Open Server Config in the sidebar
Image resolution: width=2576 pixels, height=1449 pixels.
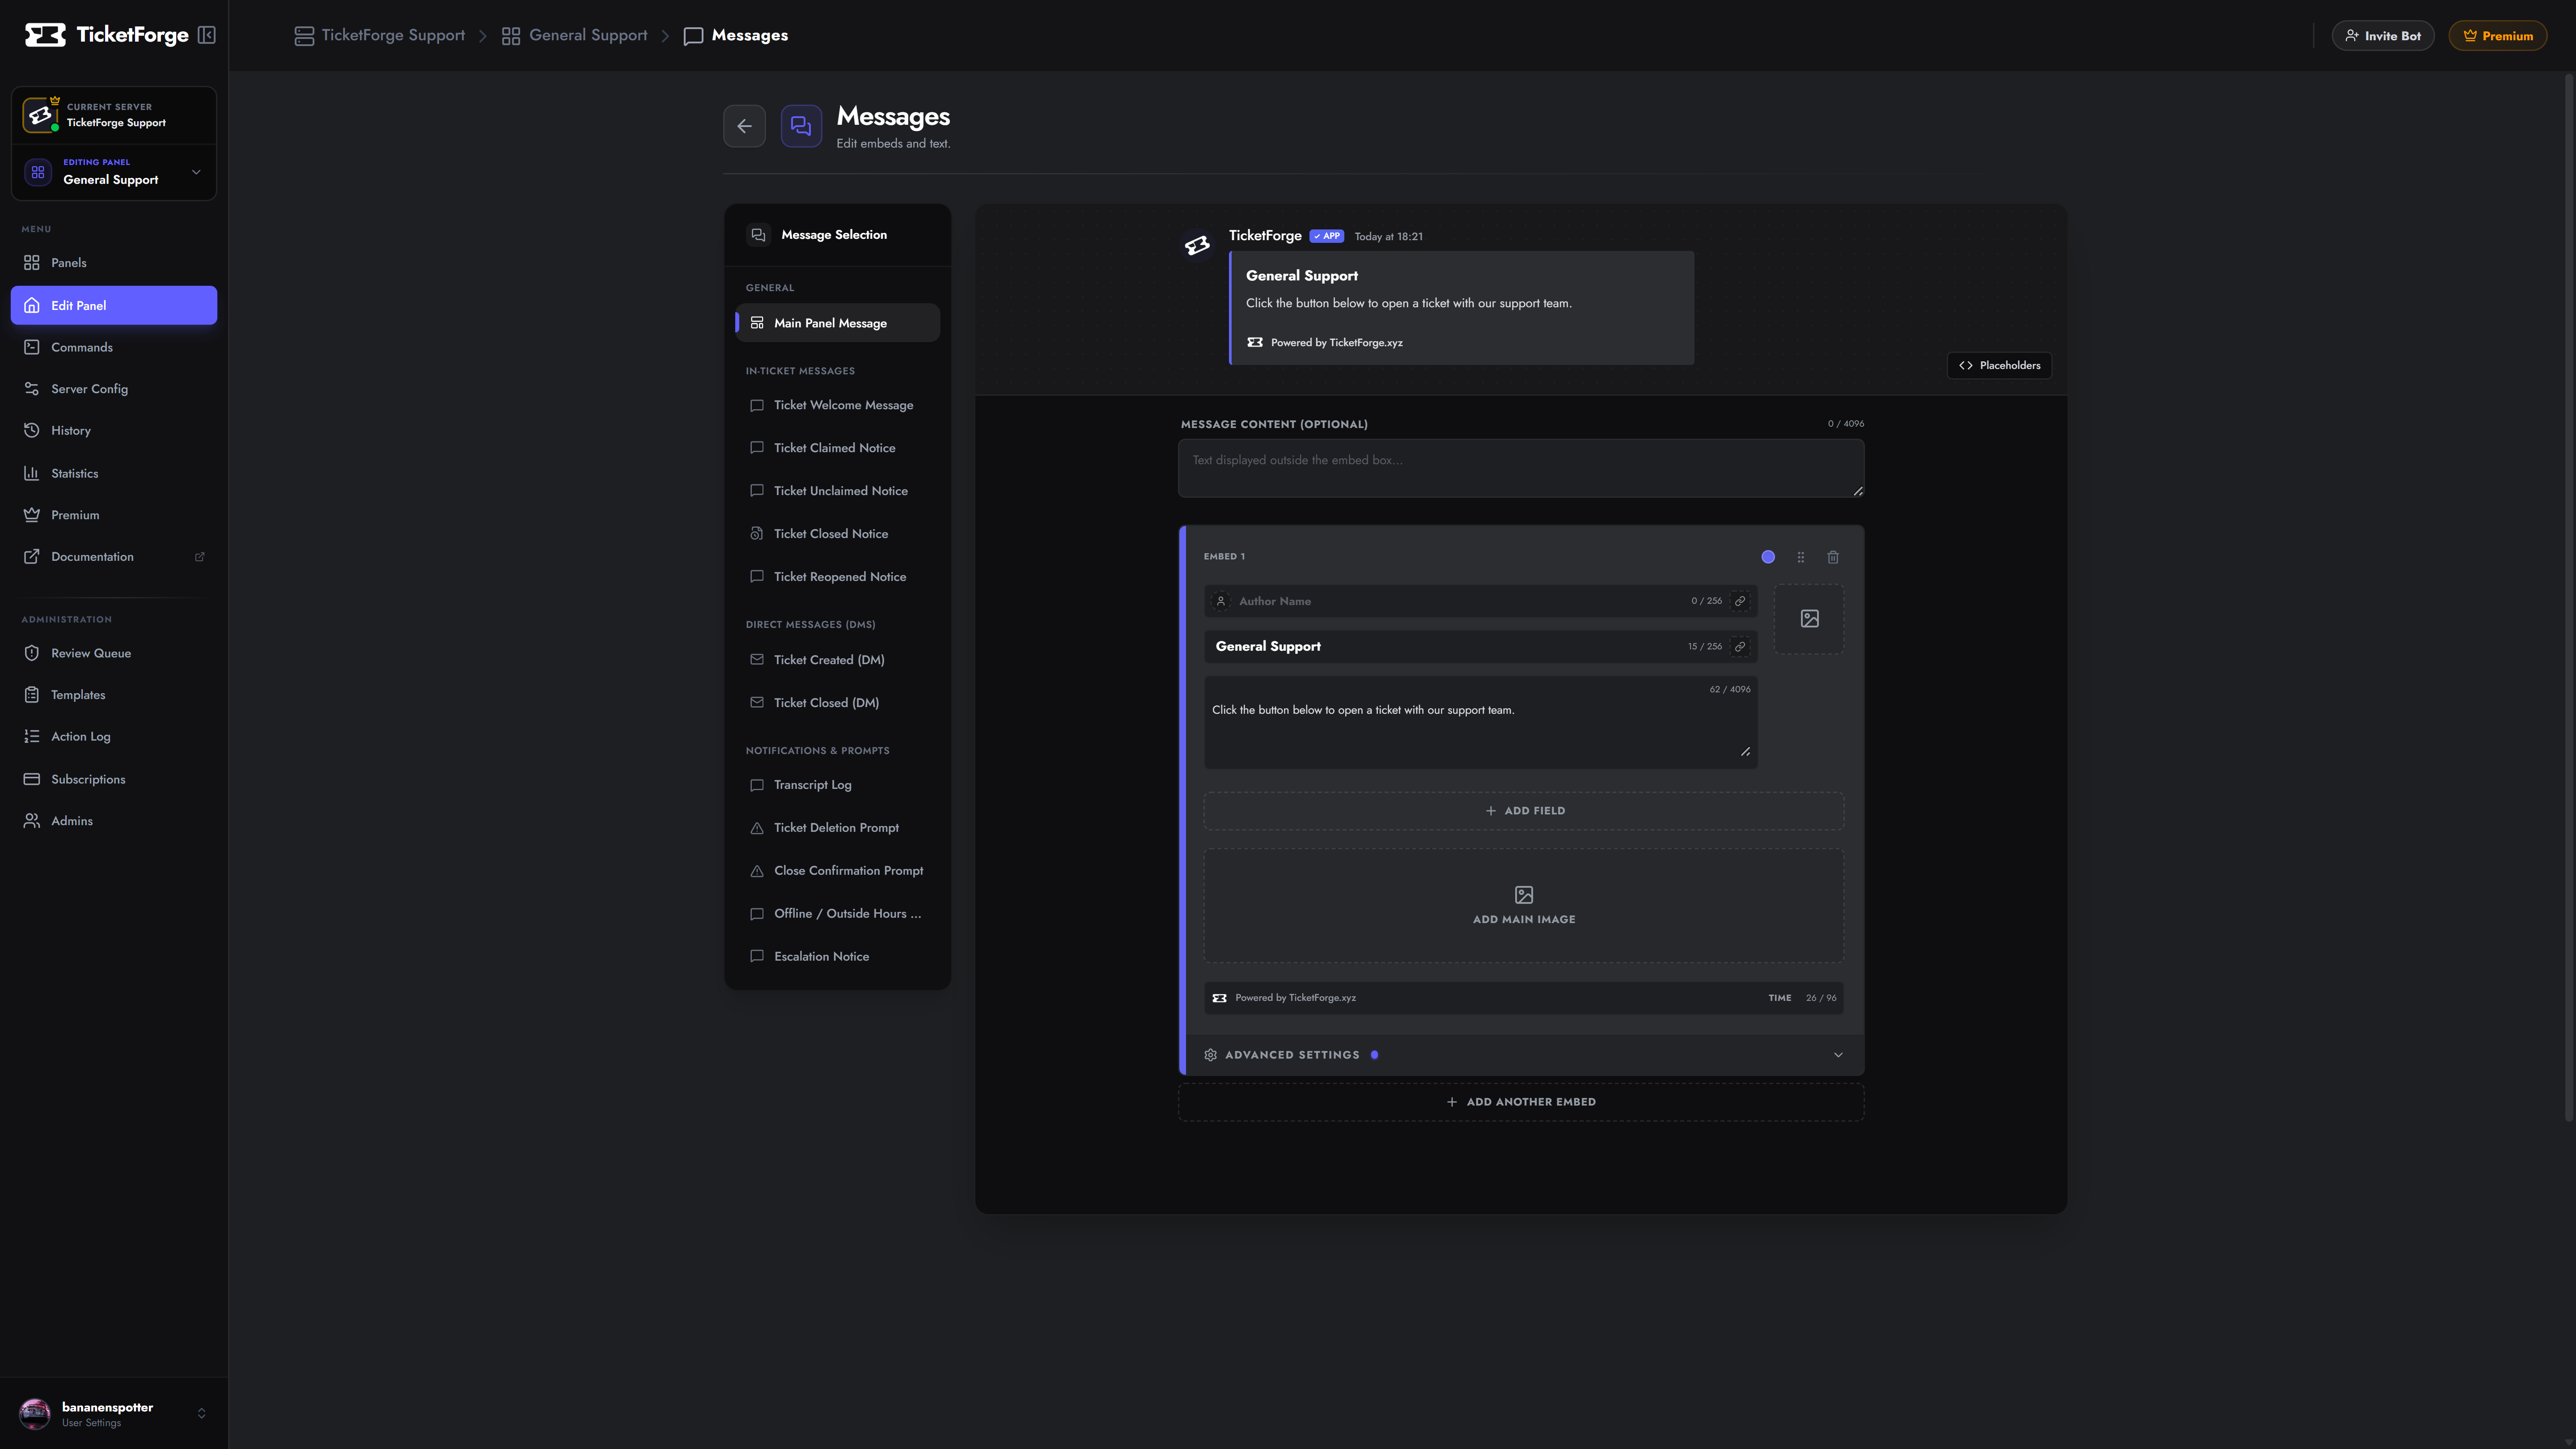click(x=114, y=389)
